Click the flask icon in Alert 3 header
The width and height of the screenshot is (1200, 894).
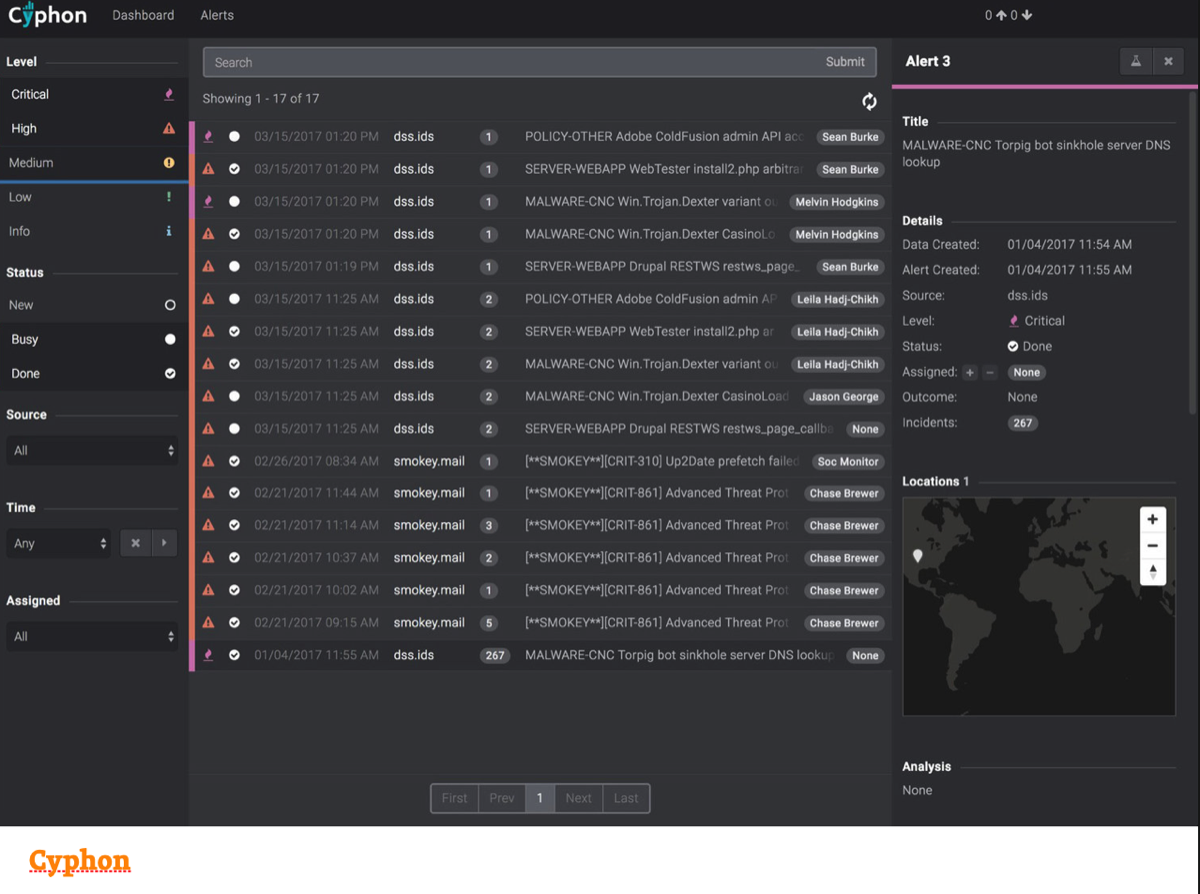(1136, 62)
